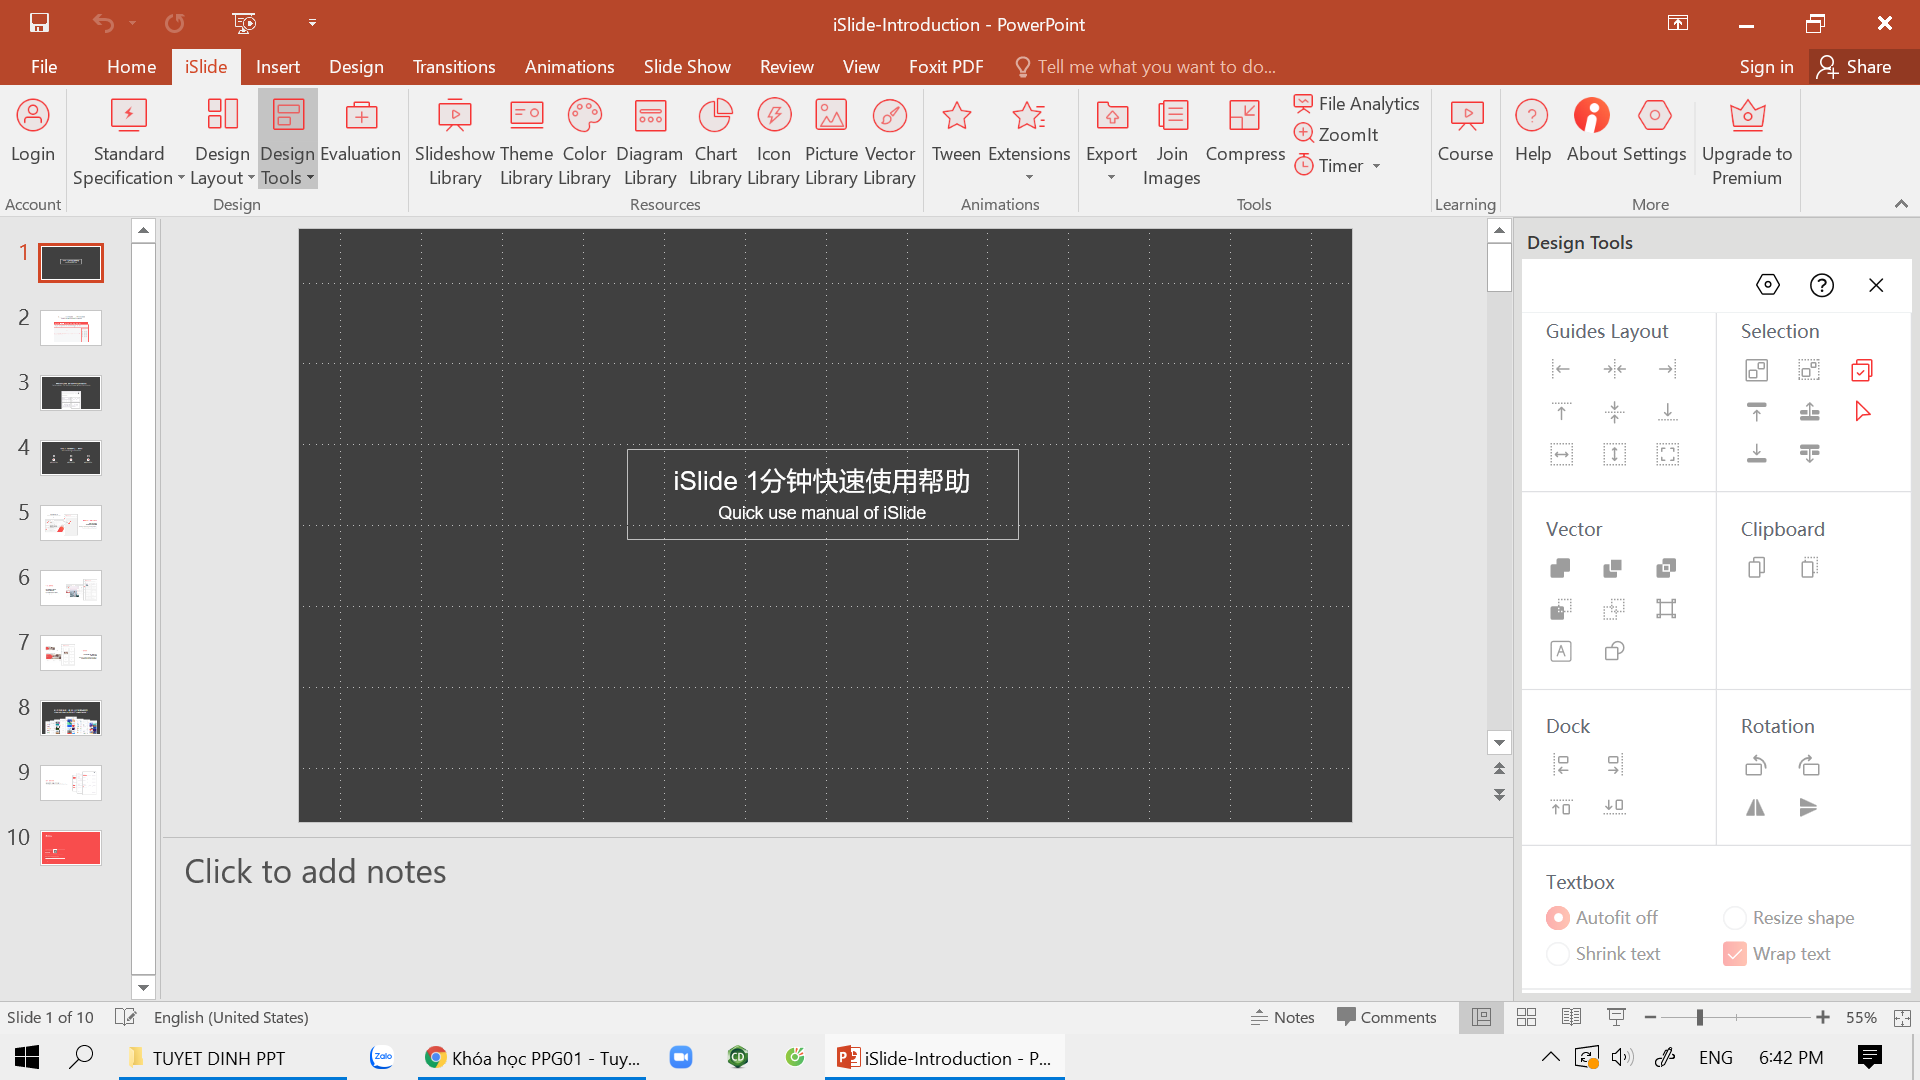Select the Autofit off radio button
This screenshot has height=1080, width=1920.
(x=1558, y=918)
